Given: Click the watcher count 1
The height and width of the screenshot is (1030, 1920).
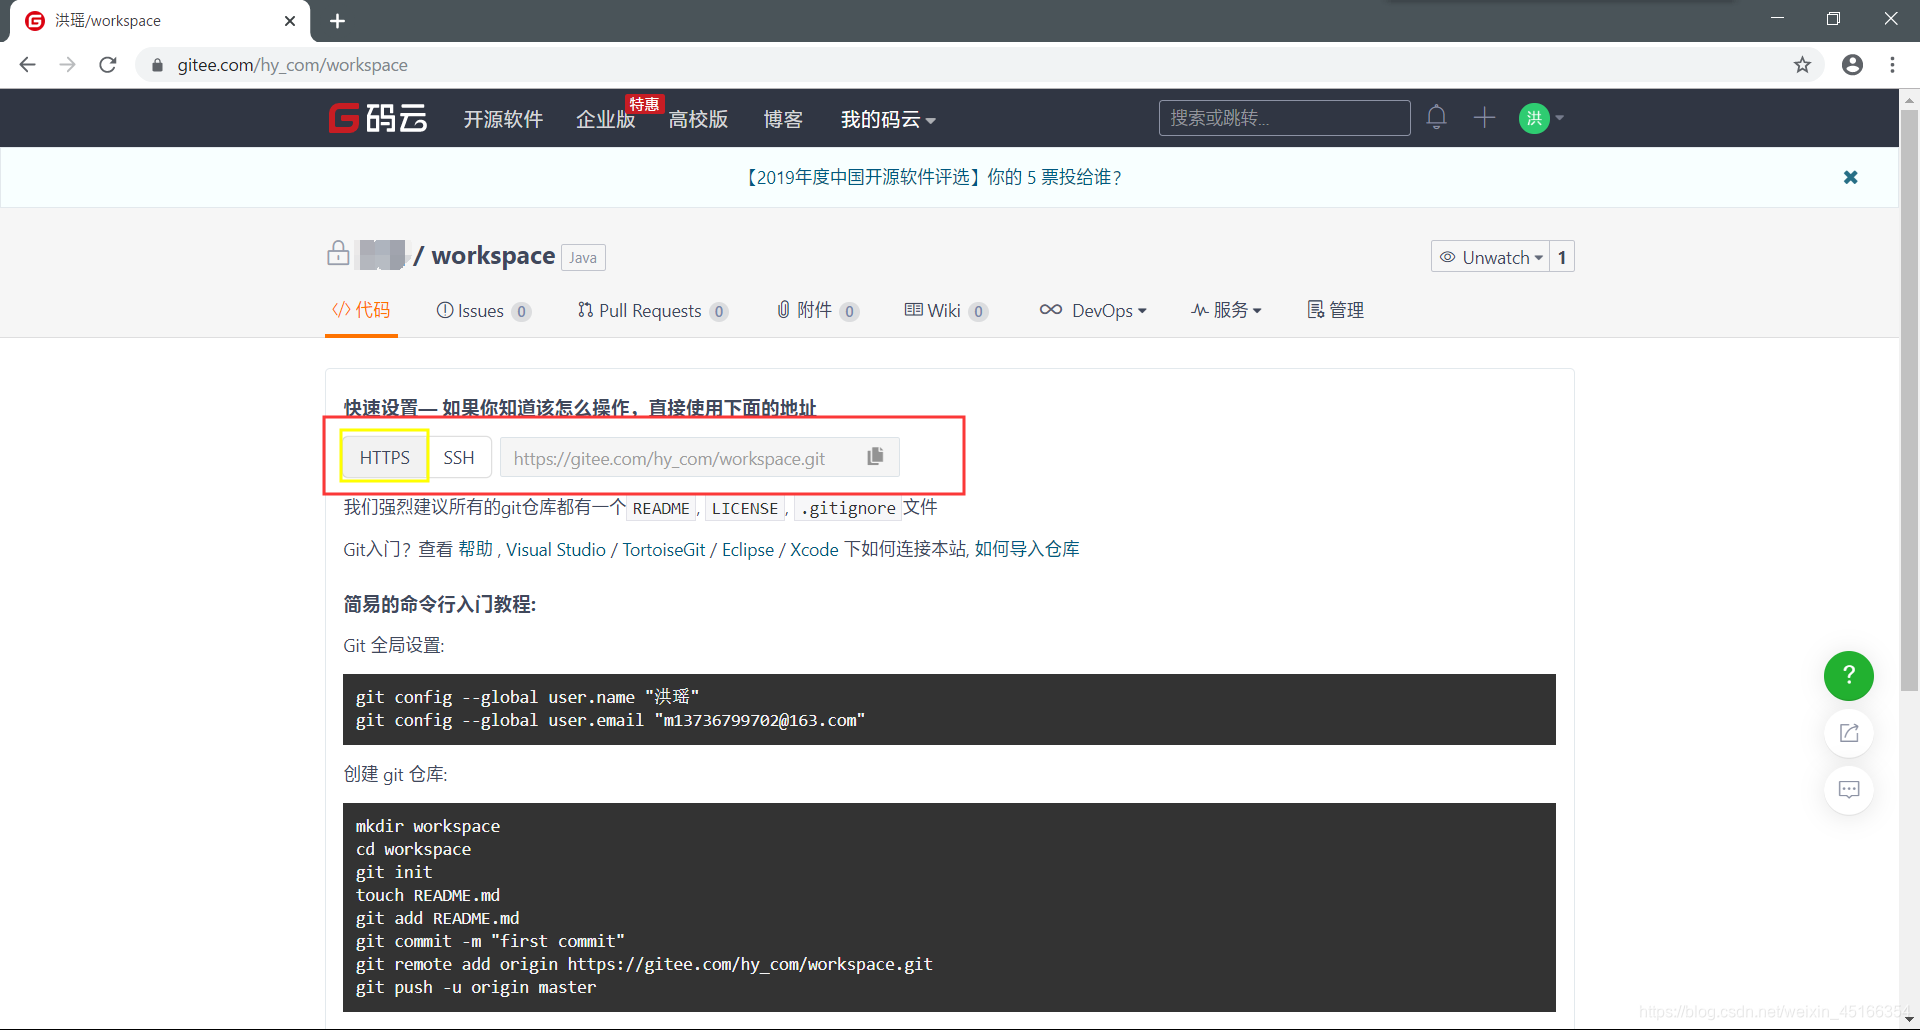Looking at the screenshot, I should click(1561, 257).
